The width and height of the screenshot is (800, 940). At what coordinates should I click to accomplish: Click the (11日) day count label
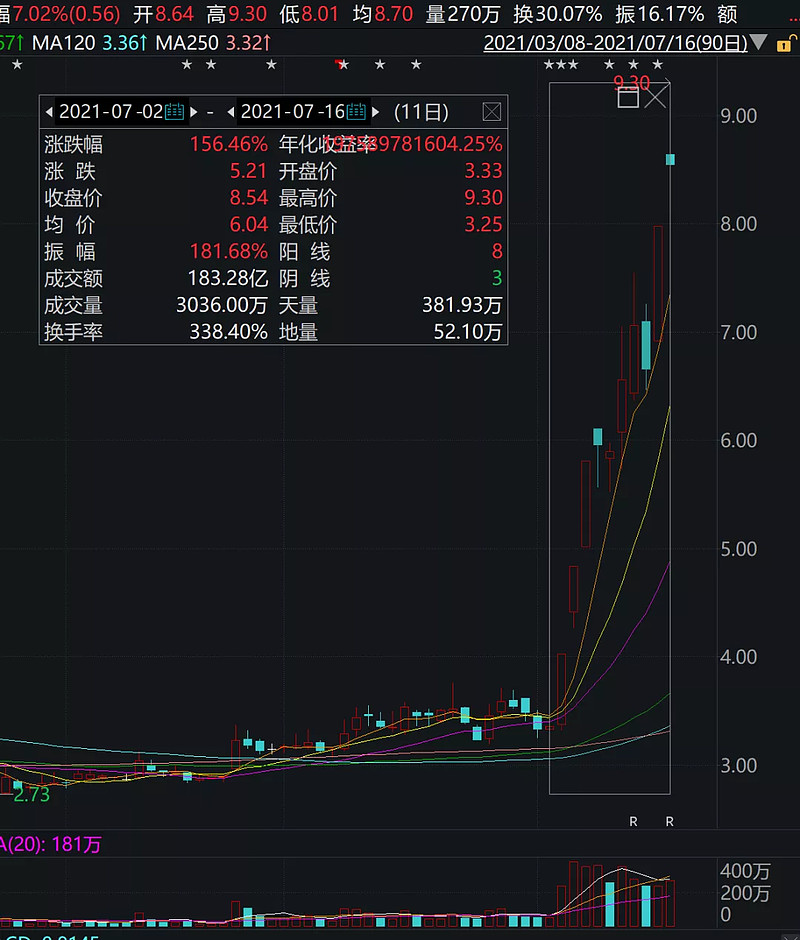pyautogui.click(x=421, y=112)
